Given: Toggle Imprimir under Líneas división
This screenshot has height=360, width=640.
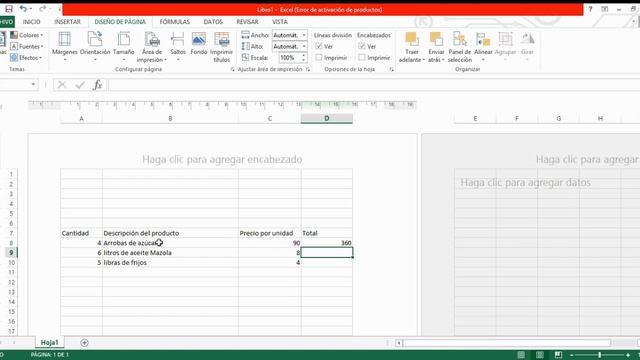Looking at the screenshot, I should coord(319,58).
